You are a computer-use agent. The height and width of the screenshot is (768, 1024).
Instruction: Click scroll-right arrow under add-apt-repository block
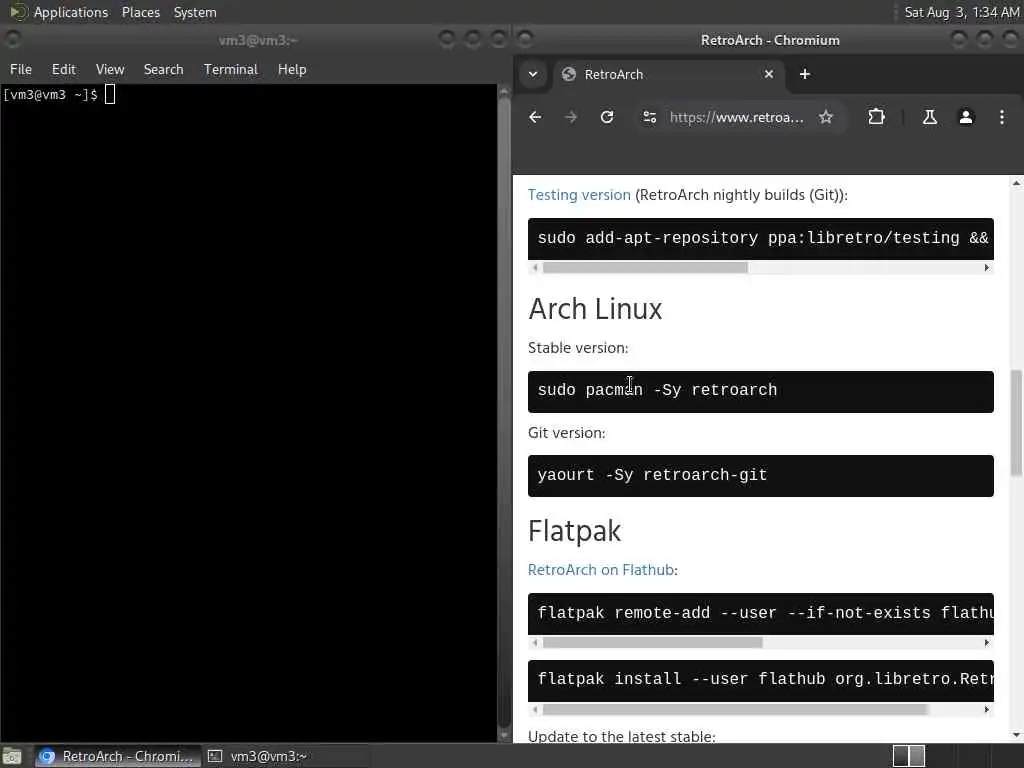(x=986, y=268)
